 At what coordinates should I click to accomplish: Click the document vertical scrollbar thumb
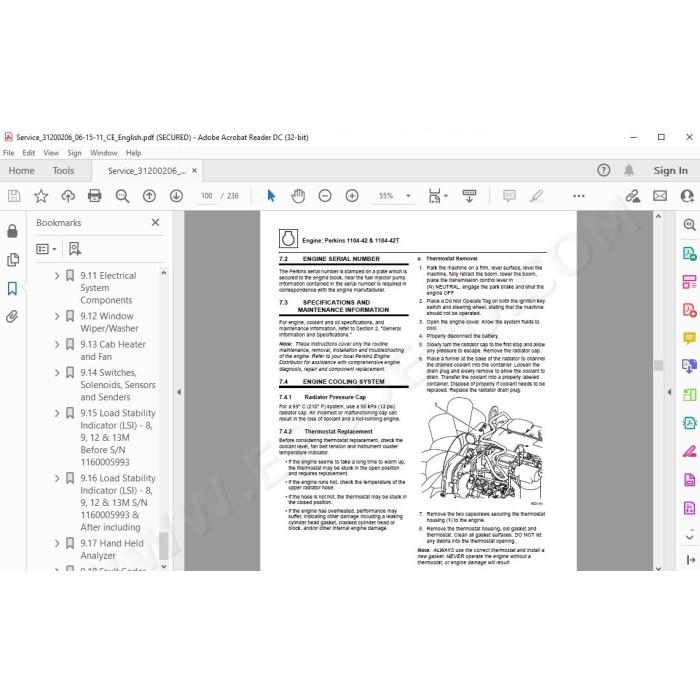(x=658, y=365)
